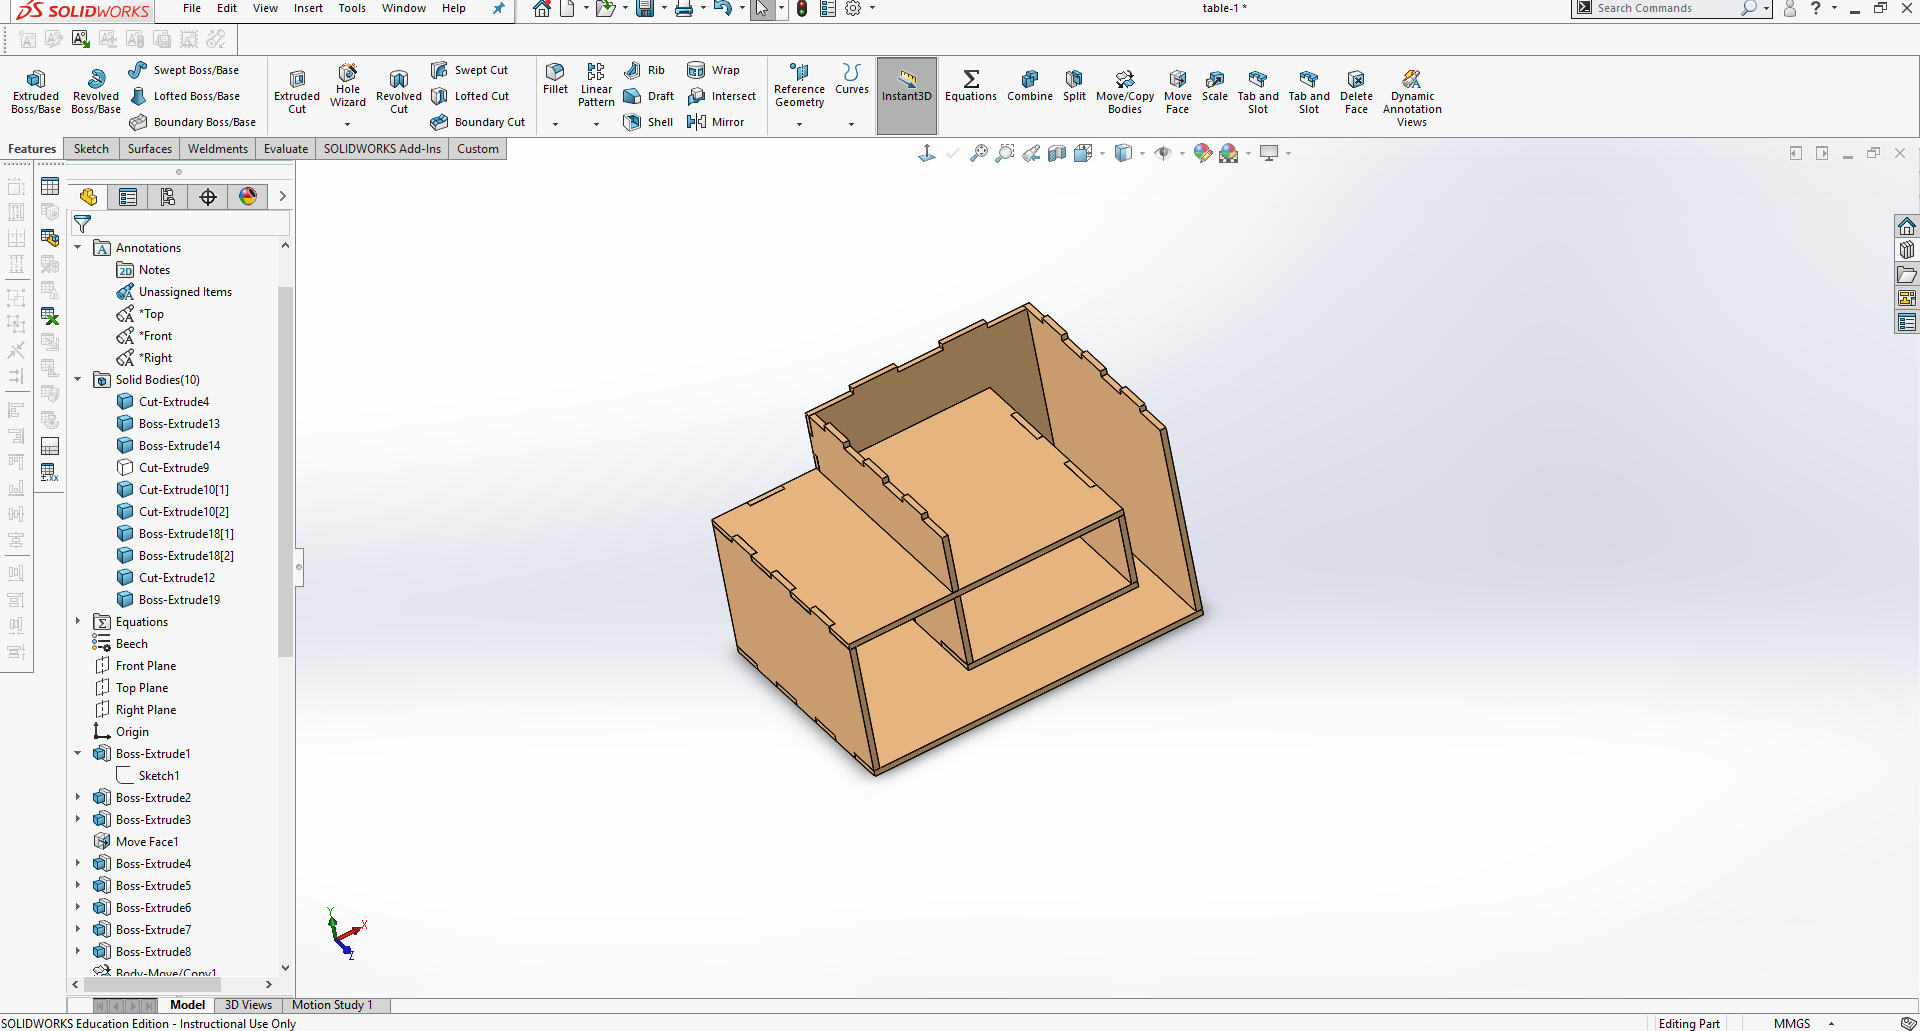Click the Intersect tool
This screenshot has height=1031, width=1920.
point(721,96)
